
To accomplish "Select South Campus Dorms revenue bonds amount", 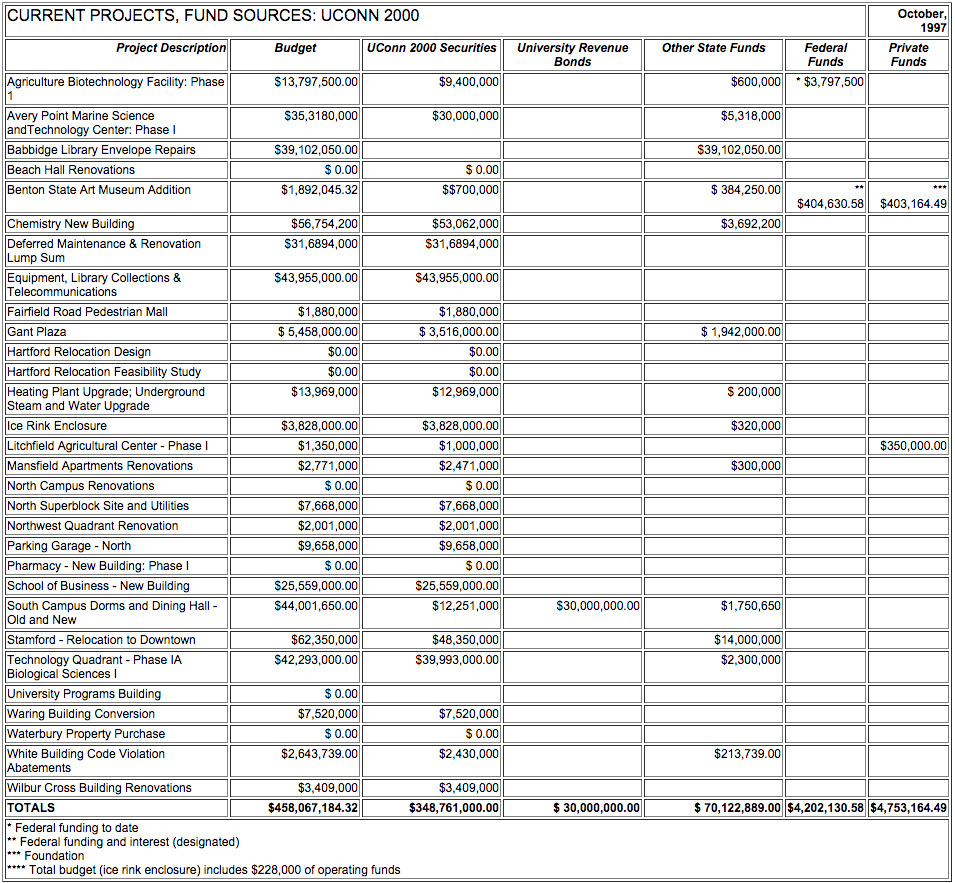I will (598, 606).
